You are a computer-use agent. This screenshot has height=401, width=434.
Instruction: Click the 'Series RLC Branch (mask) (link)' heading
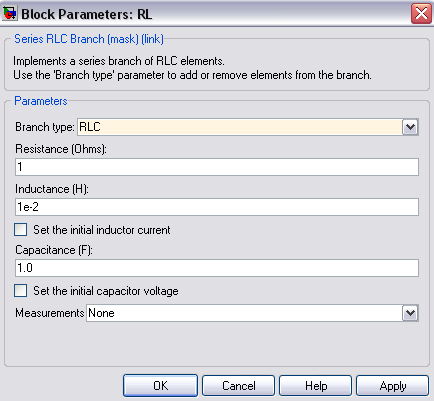point(89,39)
